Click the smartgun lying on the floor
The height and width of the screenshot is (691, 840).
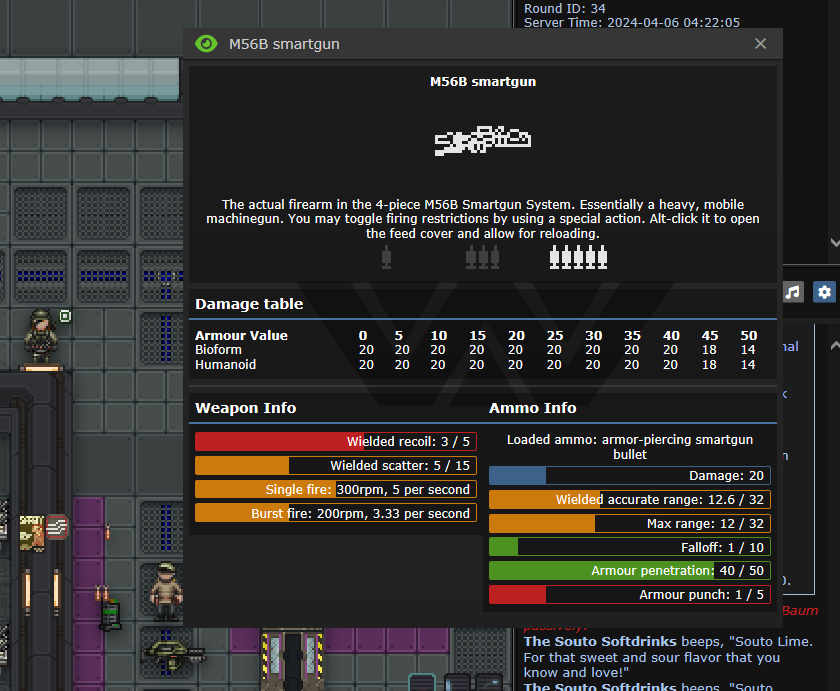pos(173,652)
